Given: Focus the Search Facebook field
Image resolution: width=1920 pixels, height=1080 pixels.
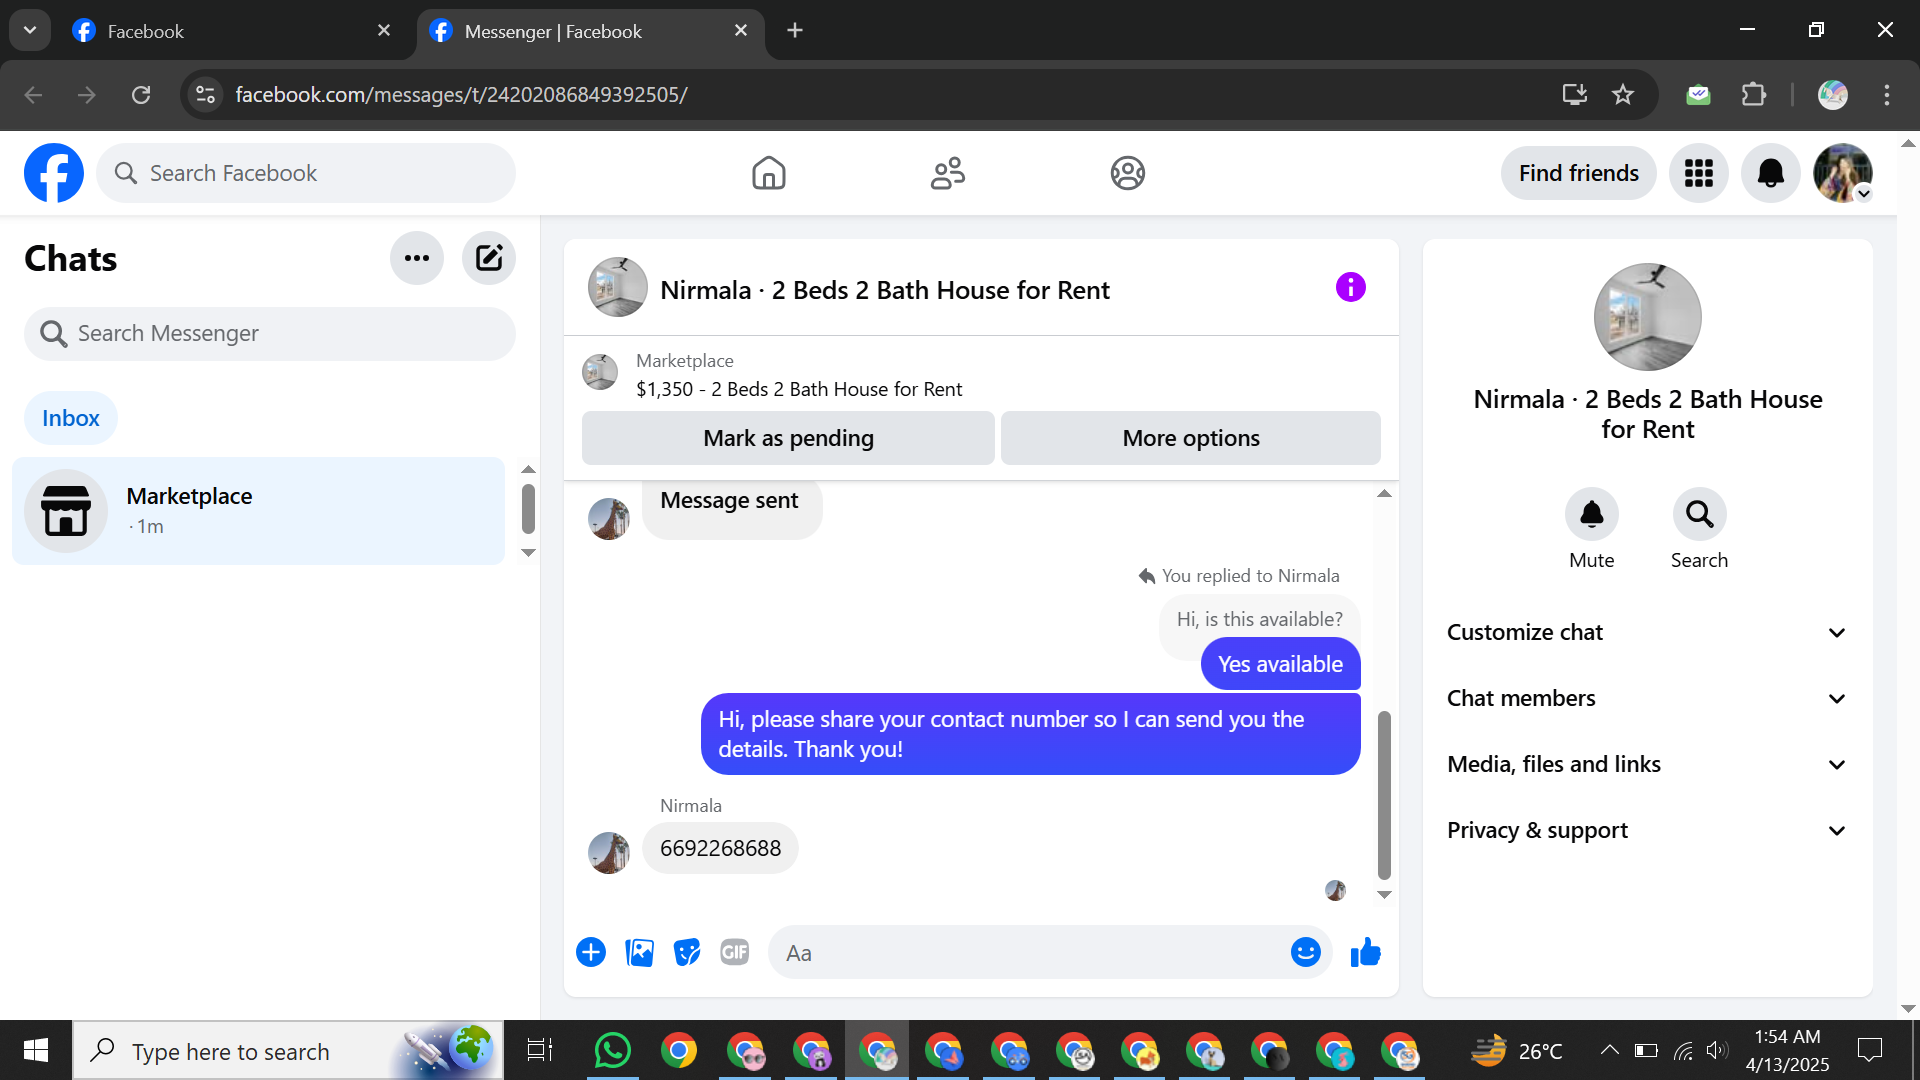Looking at the screenshot, I should (x=306, y=173).
